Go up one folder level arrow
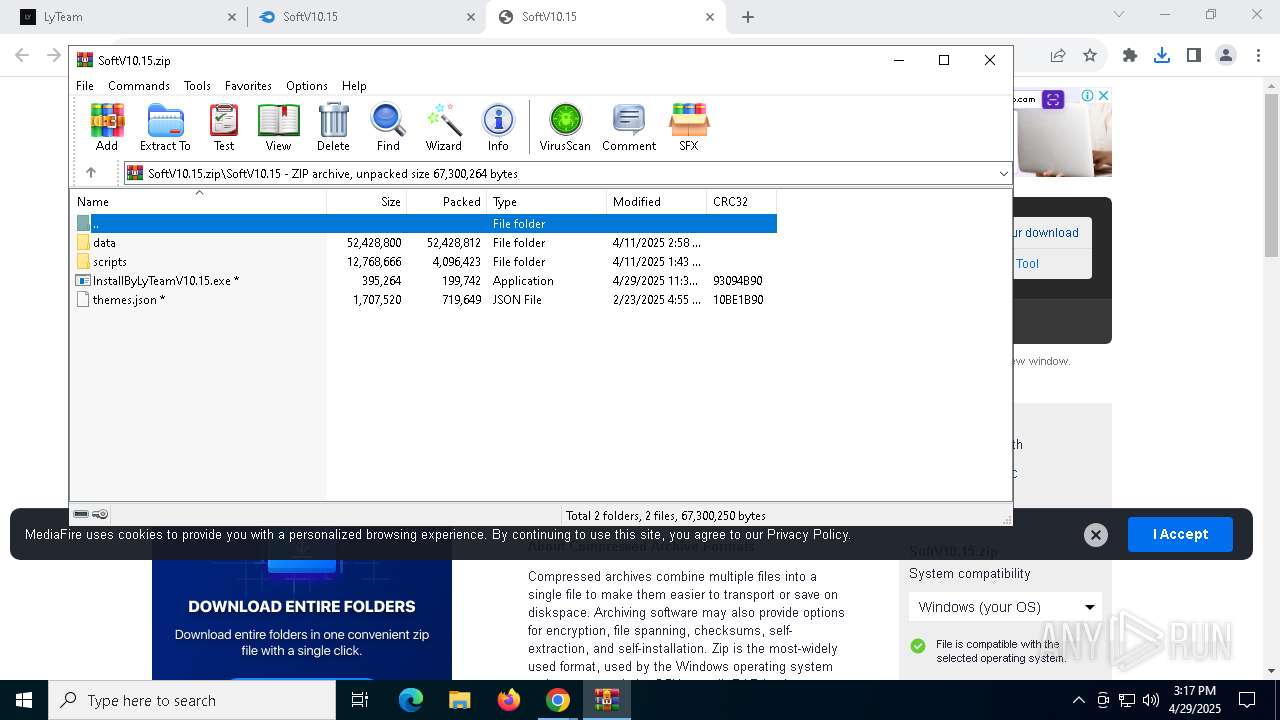 point(91,173)
